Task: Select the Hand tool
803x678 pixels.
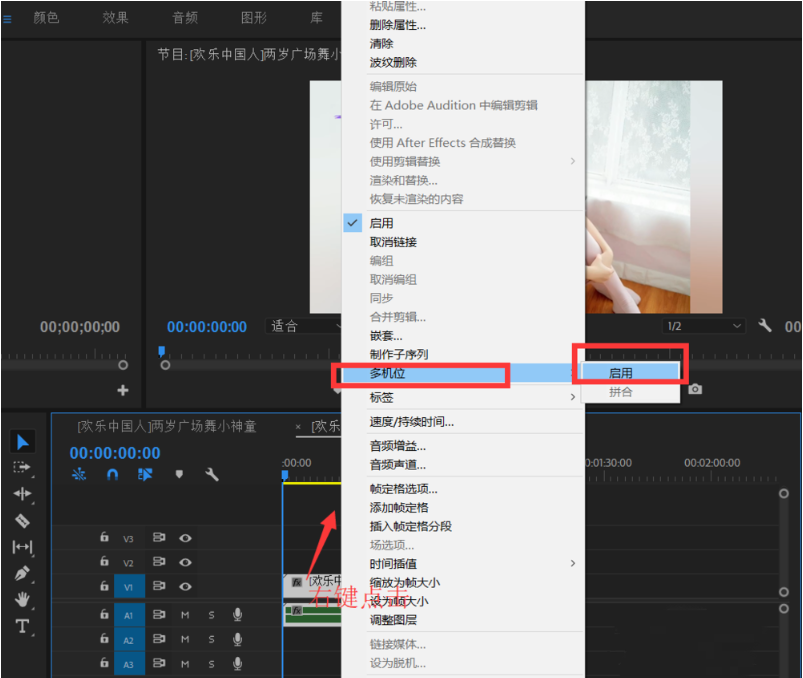Action: (x=22, y=599)
